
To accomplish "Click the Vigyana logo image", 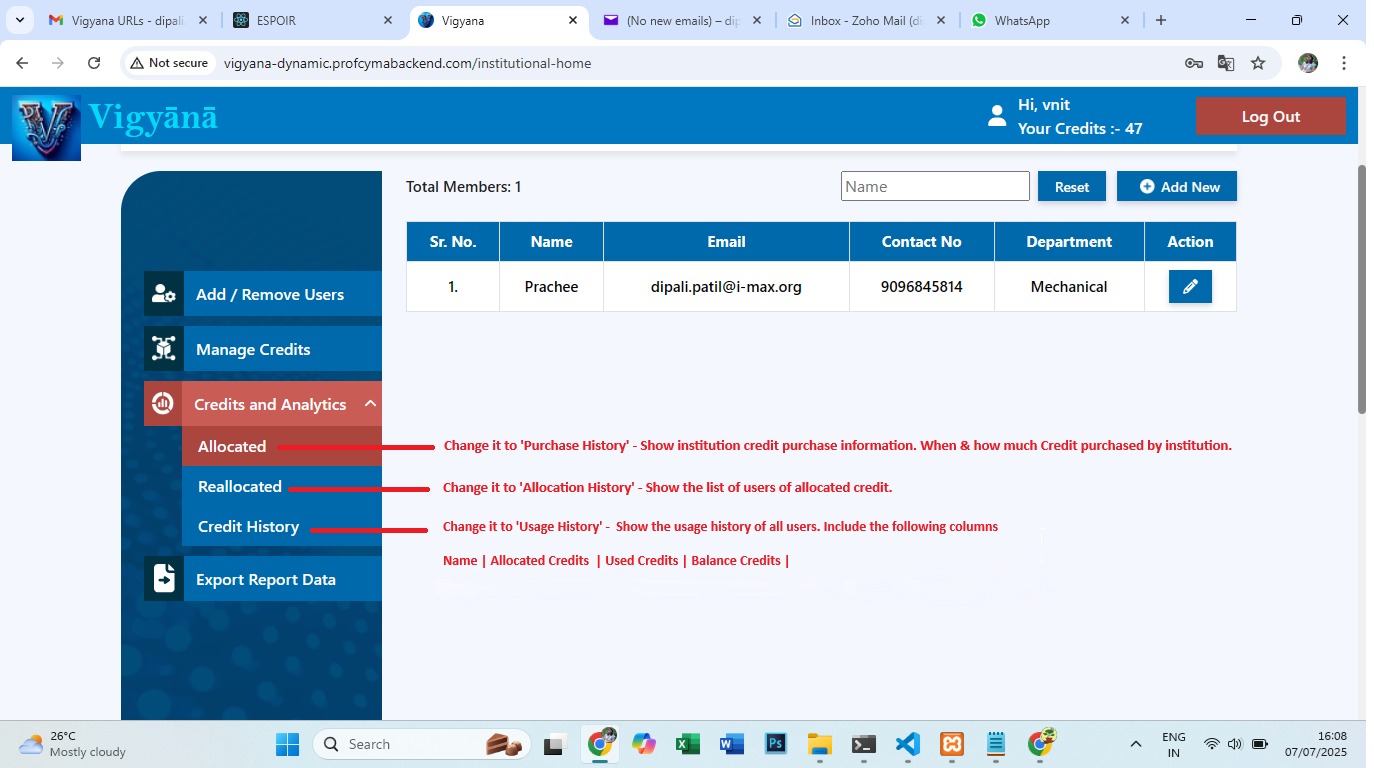I will click(46, 127).
